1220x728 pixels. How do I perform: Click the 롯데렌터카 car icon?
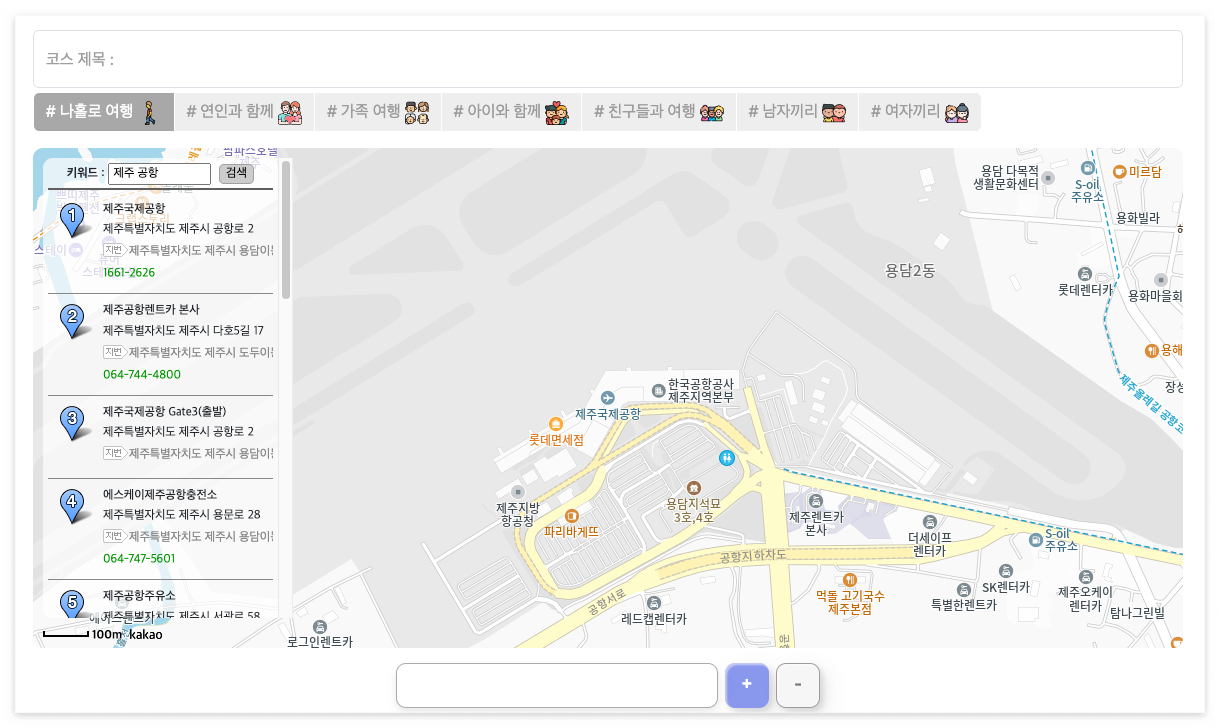click(x=1085, y=273)
